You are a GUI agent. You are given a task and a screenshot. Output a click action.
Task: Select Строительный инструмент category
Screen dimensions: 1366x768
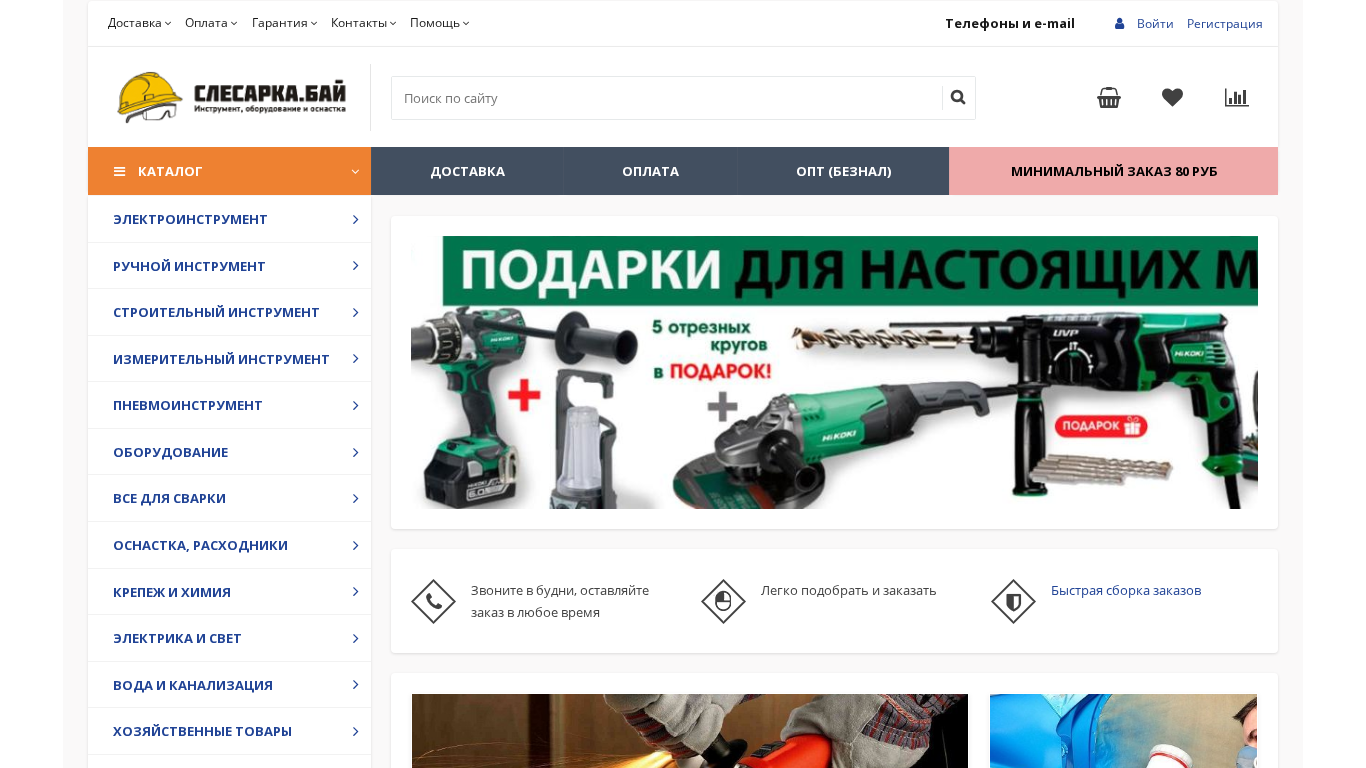point(216,312)
